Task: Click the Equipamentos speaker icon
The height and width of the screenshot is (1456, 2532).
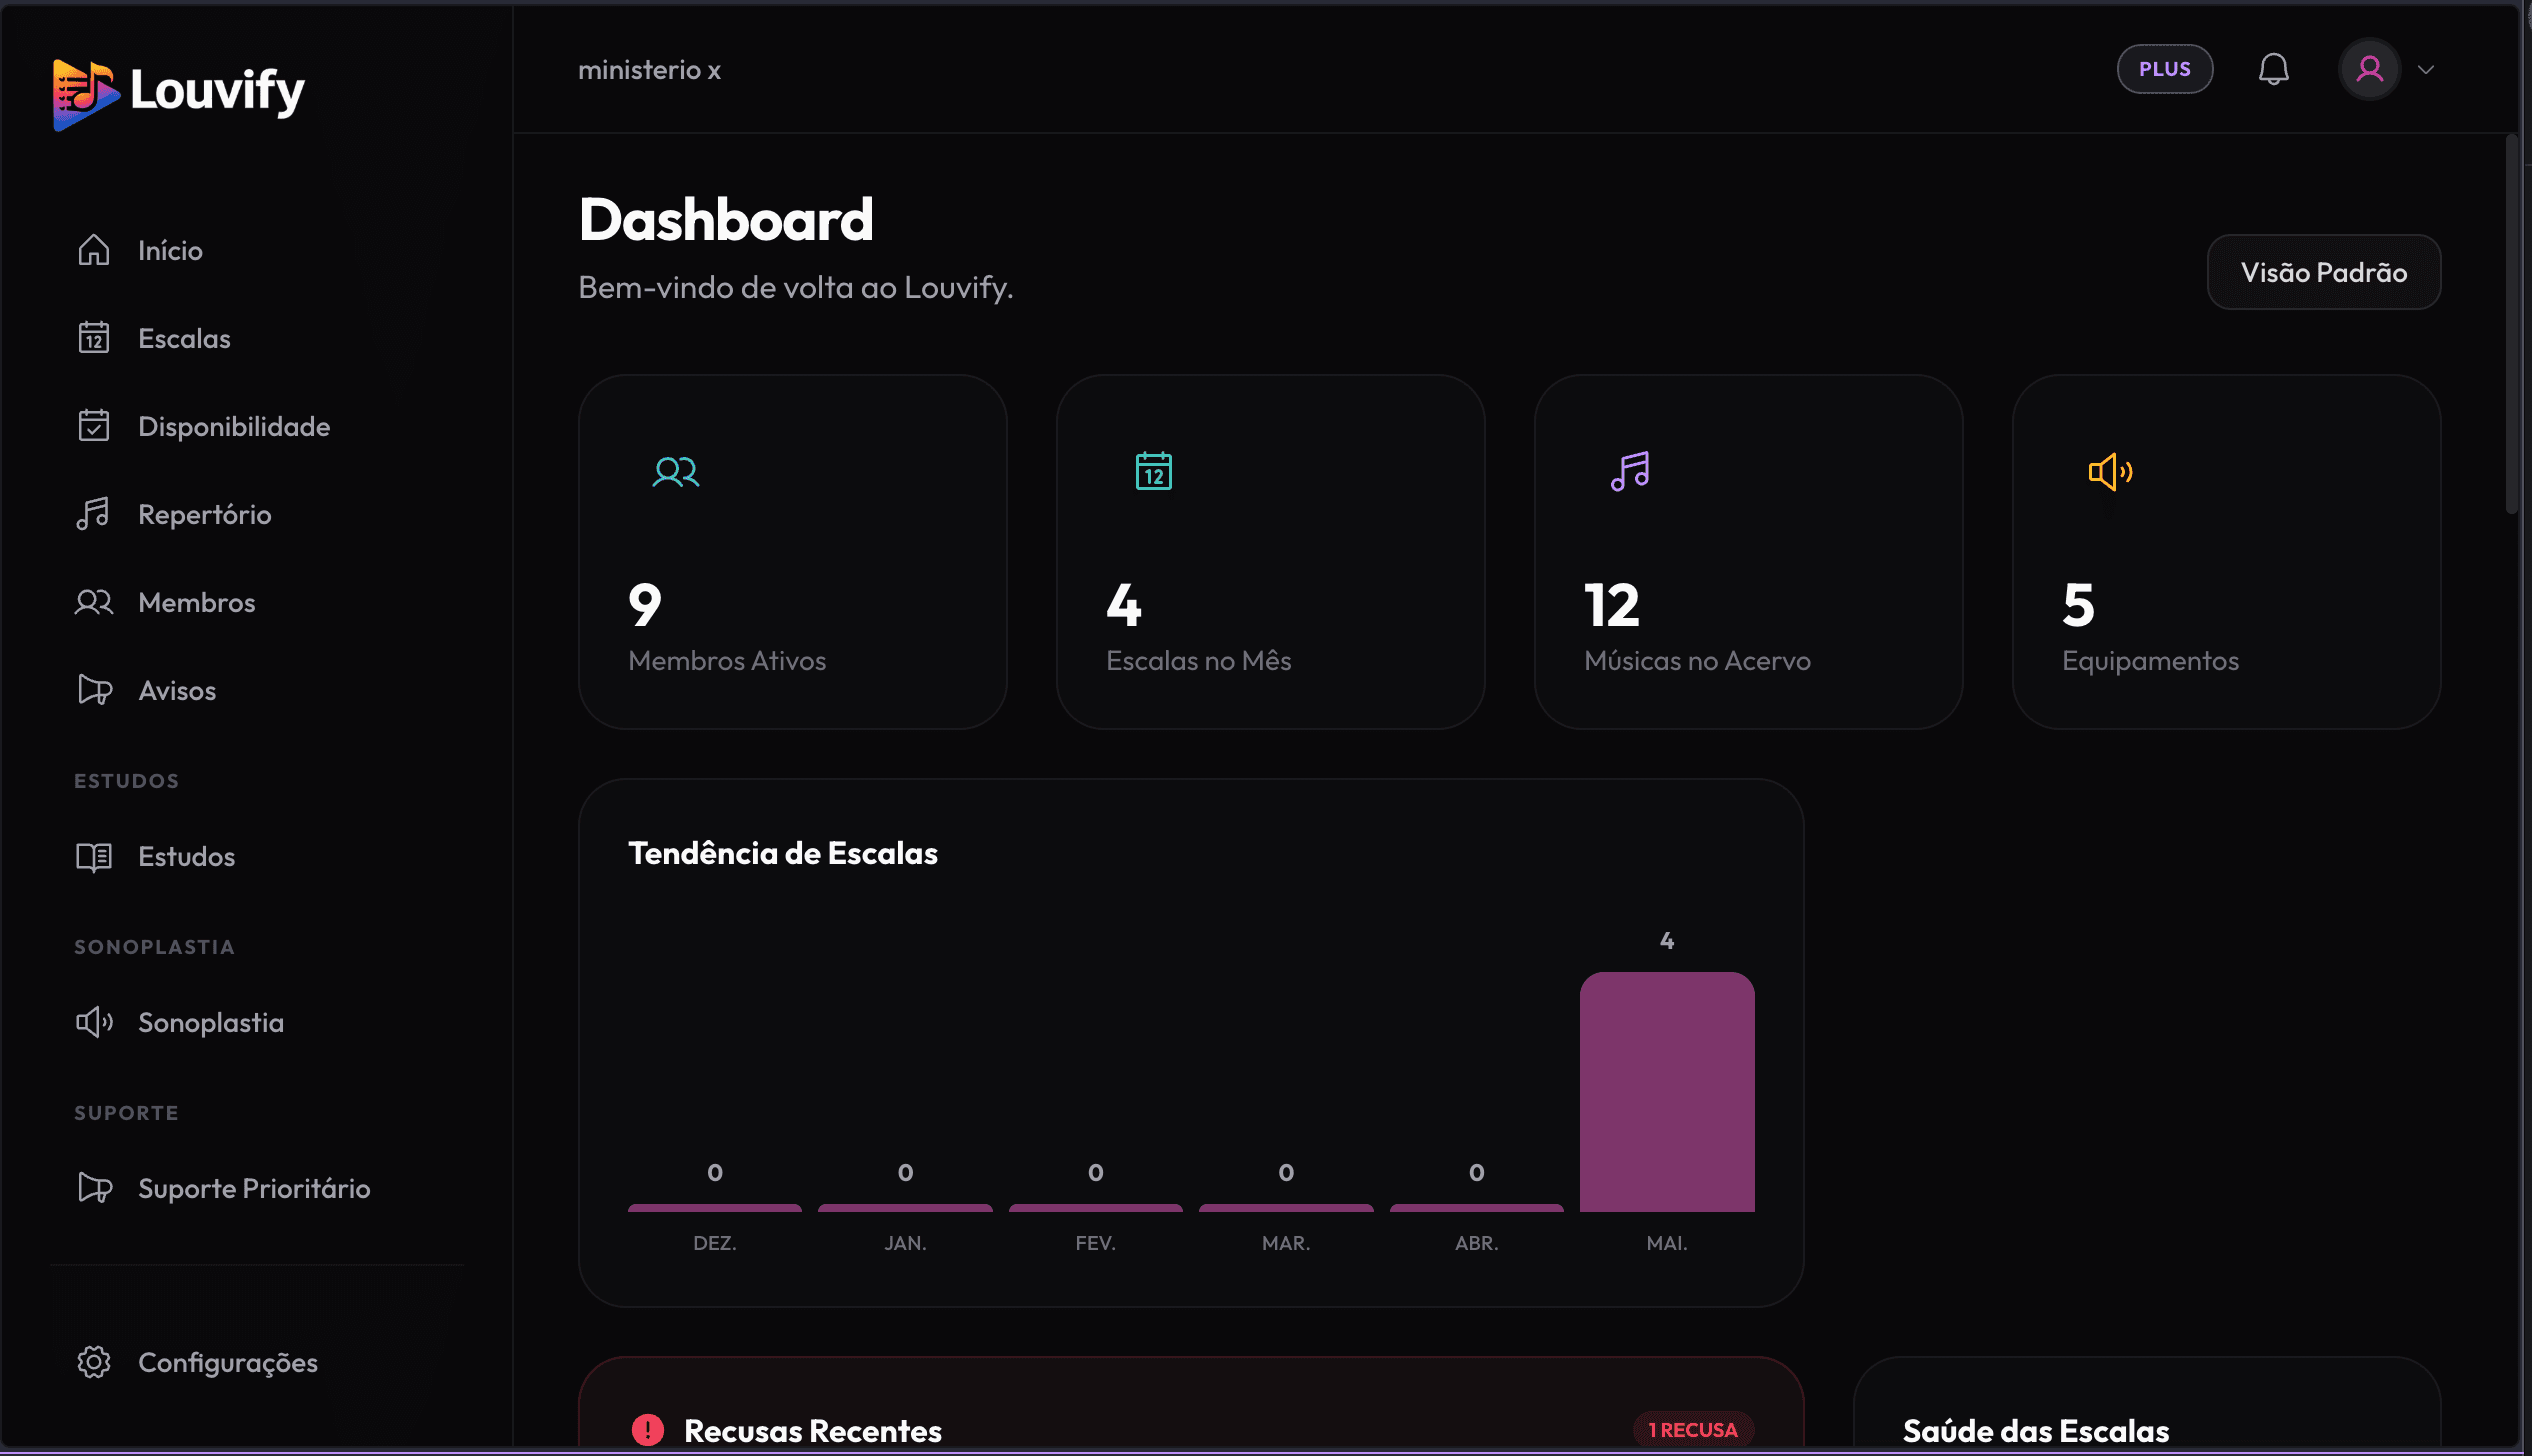Action: 2110,471
